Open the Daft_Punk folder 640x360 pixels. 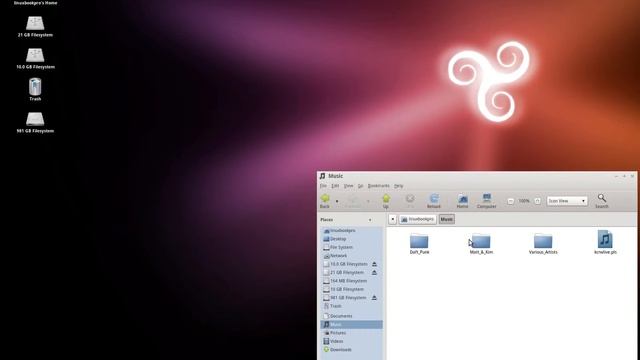[419, 244]
